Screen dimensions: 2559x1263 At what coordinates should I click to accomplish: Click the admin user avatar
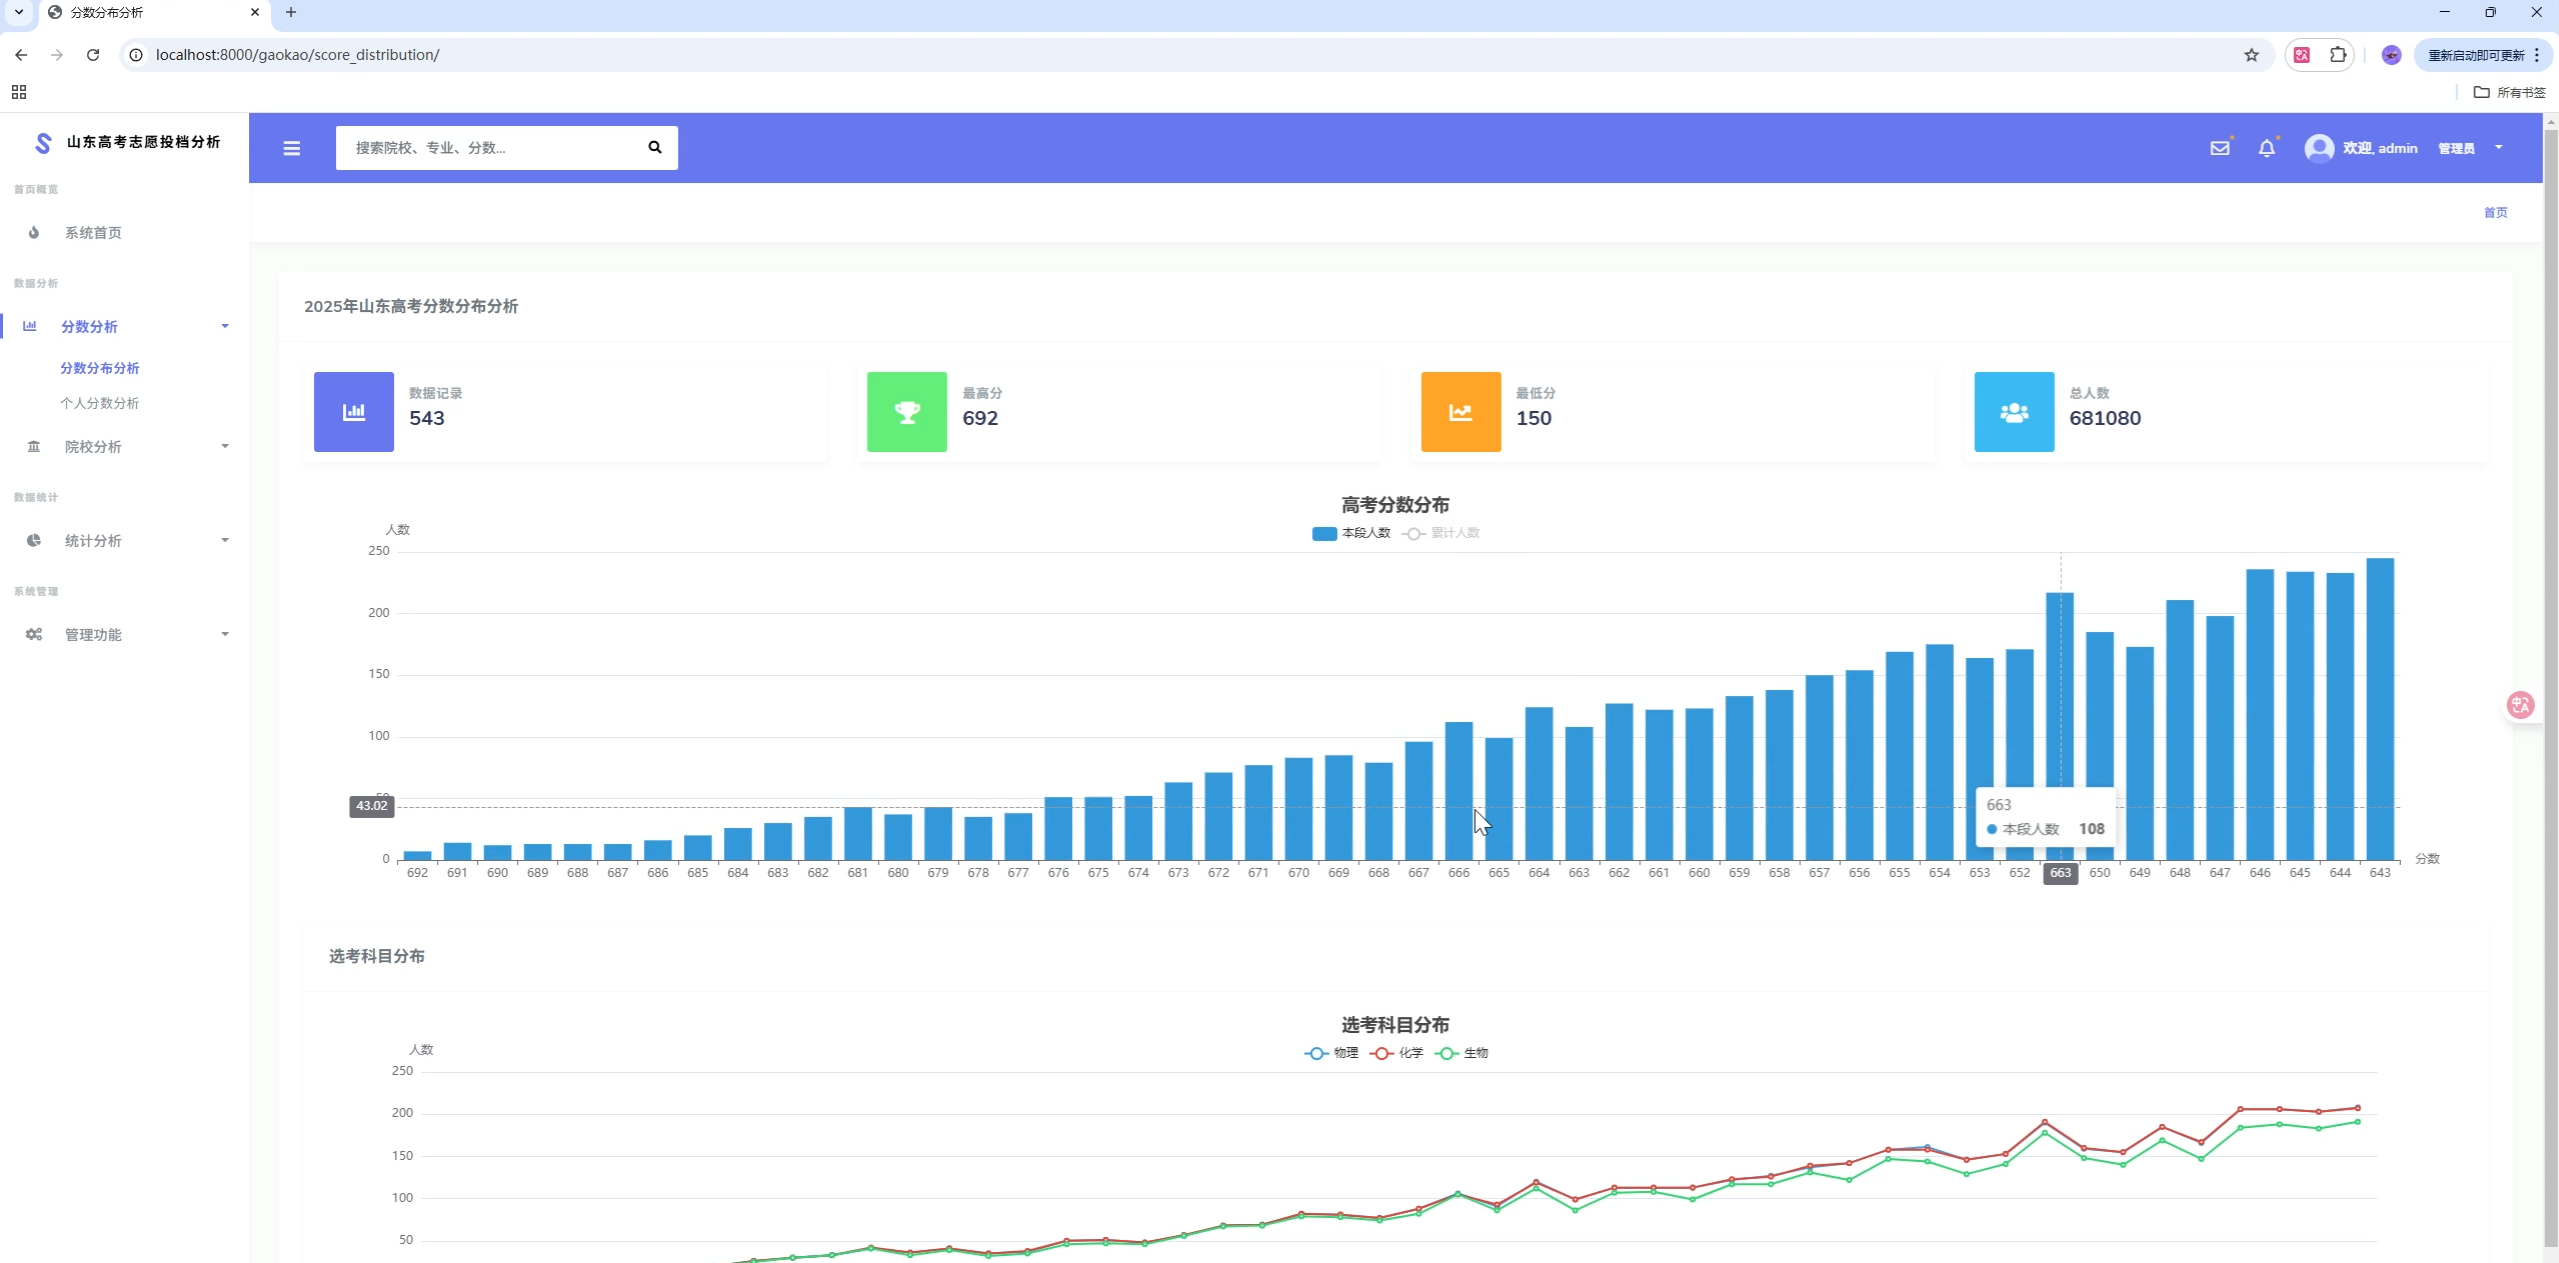coord(2320,148)
